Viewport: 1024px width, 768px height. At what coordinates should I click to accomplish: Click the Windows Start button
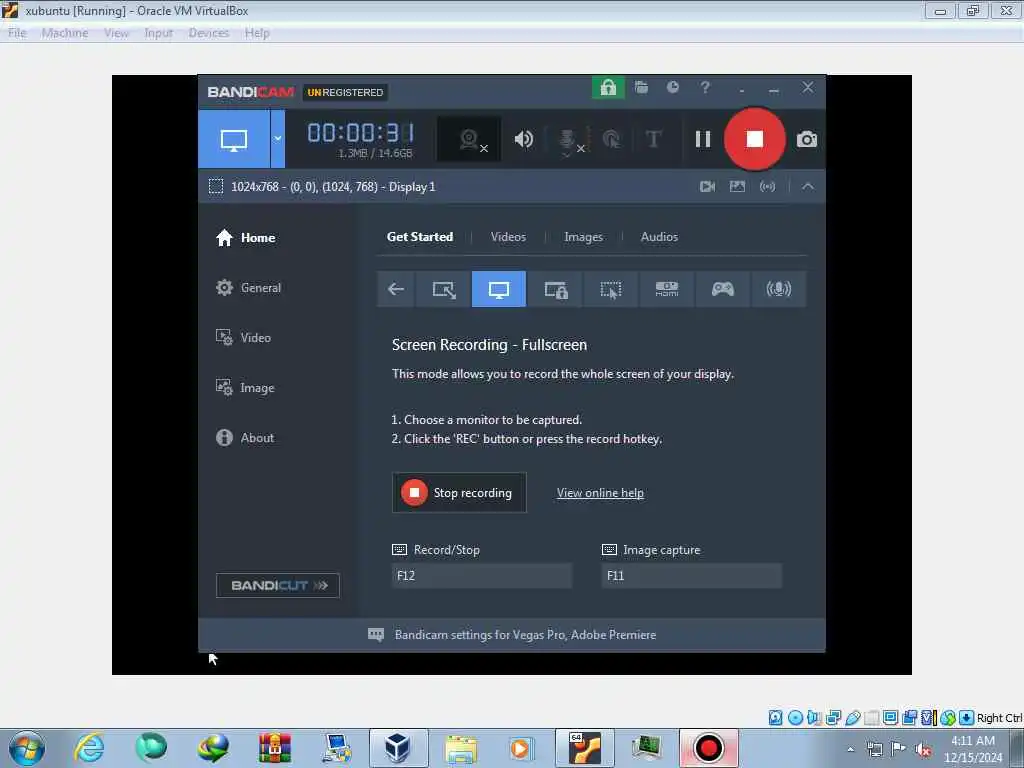click(x=27, y=748)
